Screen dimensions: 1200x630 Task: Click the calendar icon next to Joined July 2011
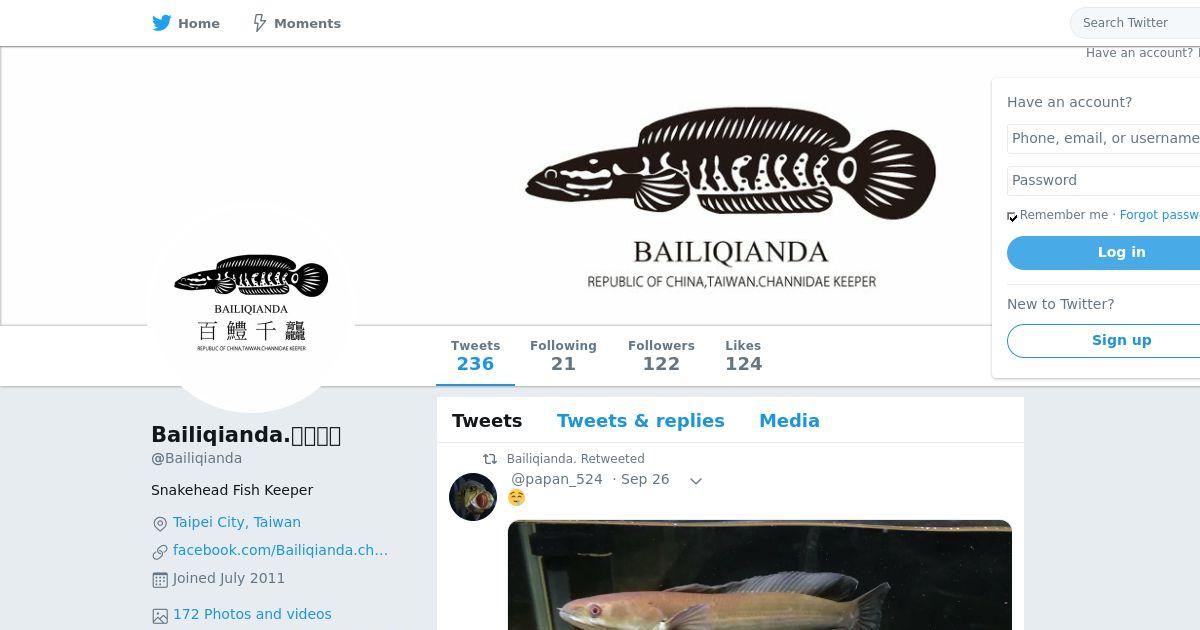point(160,580)
